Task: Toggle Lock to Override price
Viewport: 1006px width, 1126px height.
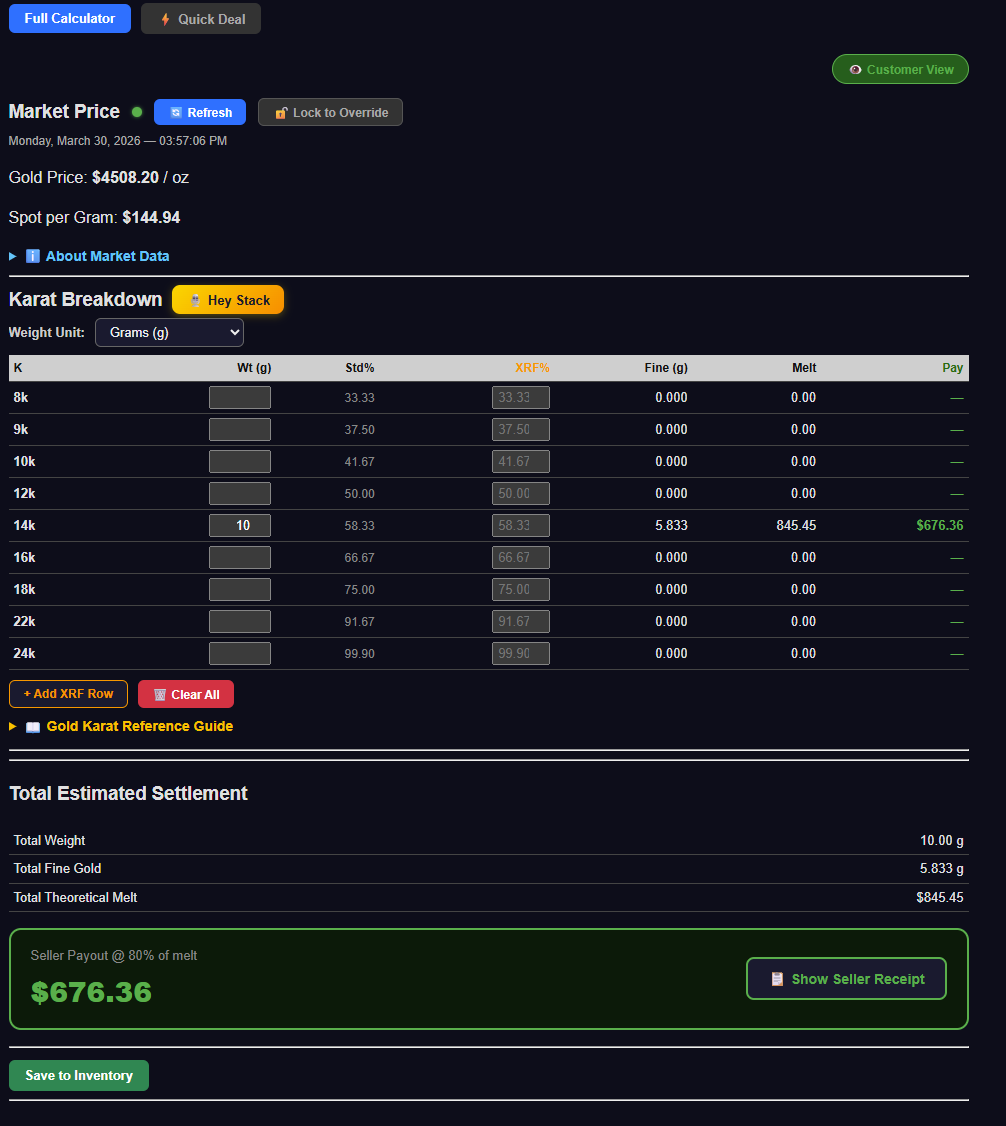Action: pos(330,113)
